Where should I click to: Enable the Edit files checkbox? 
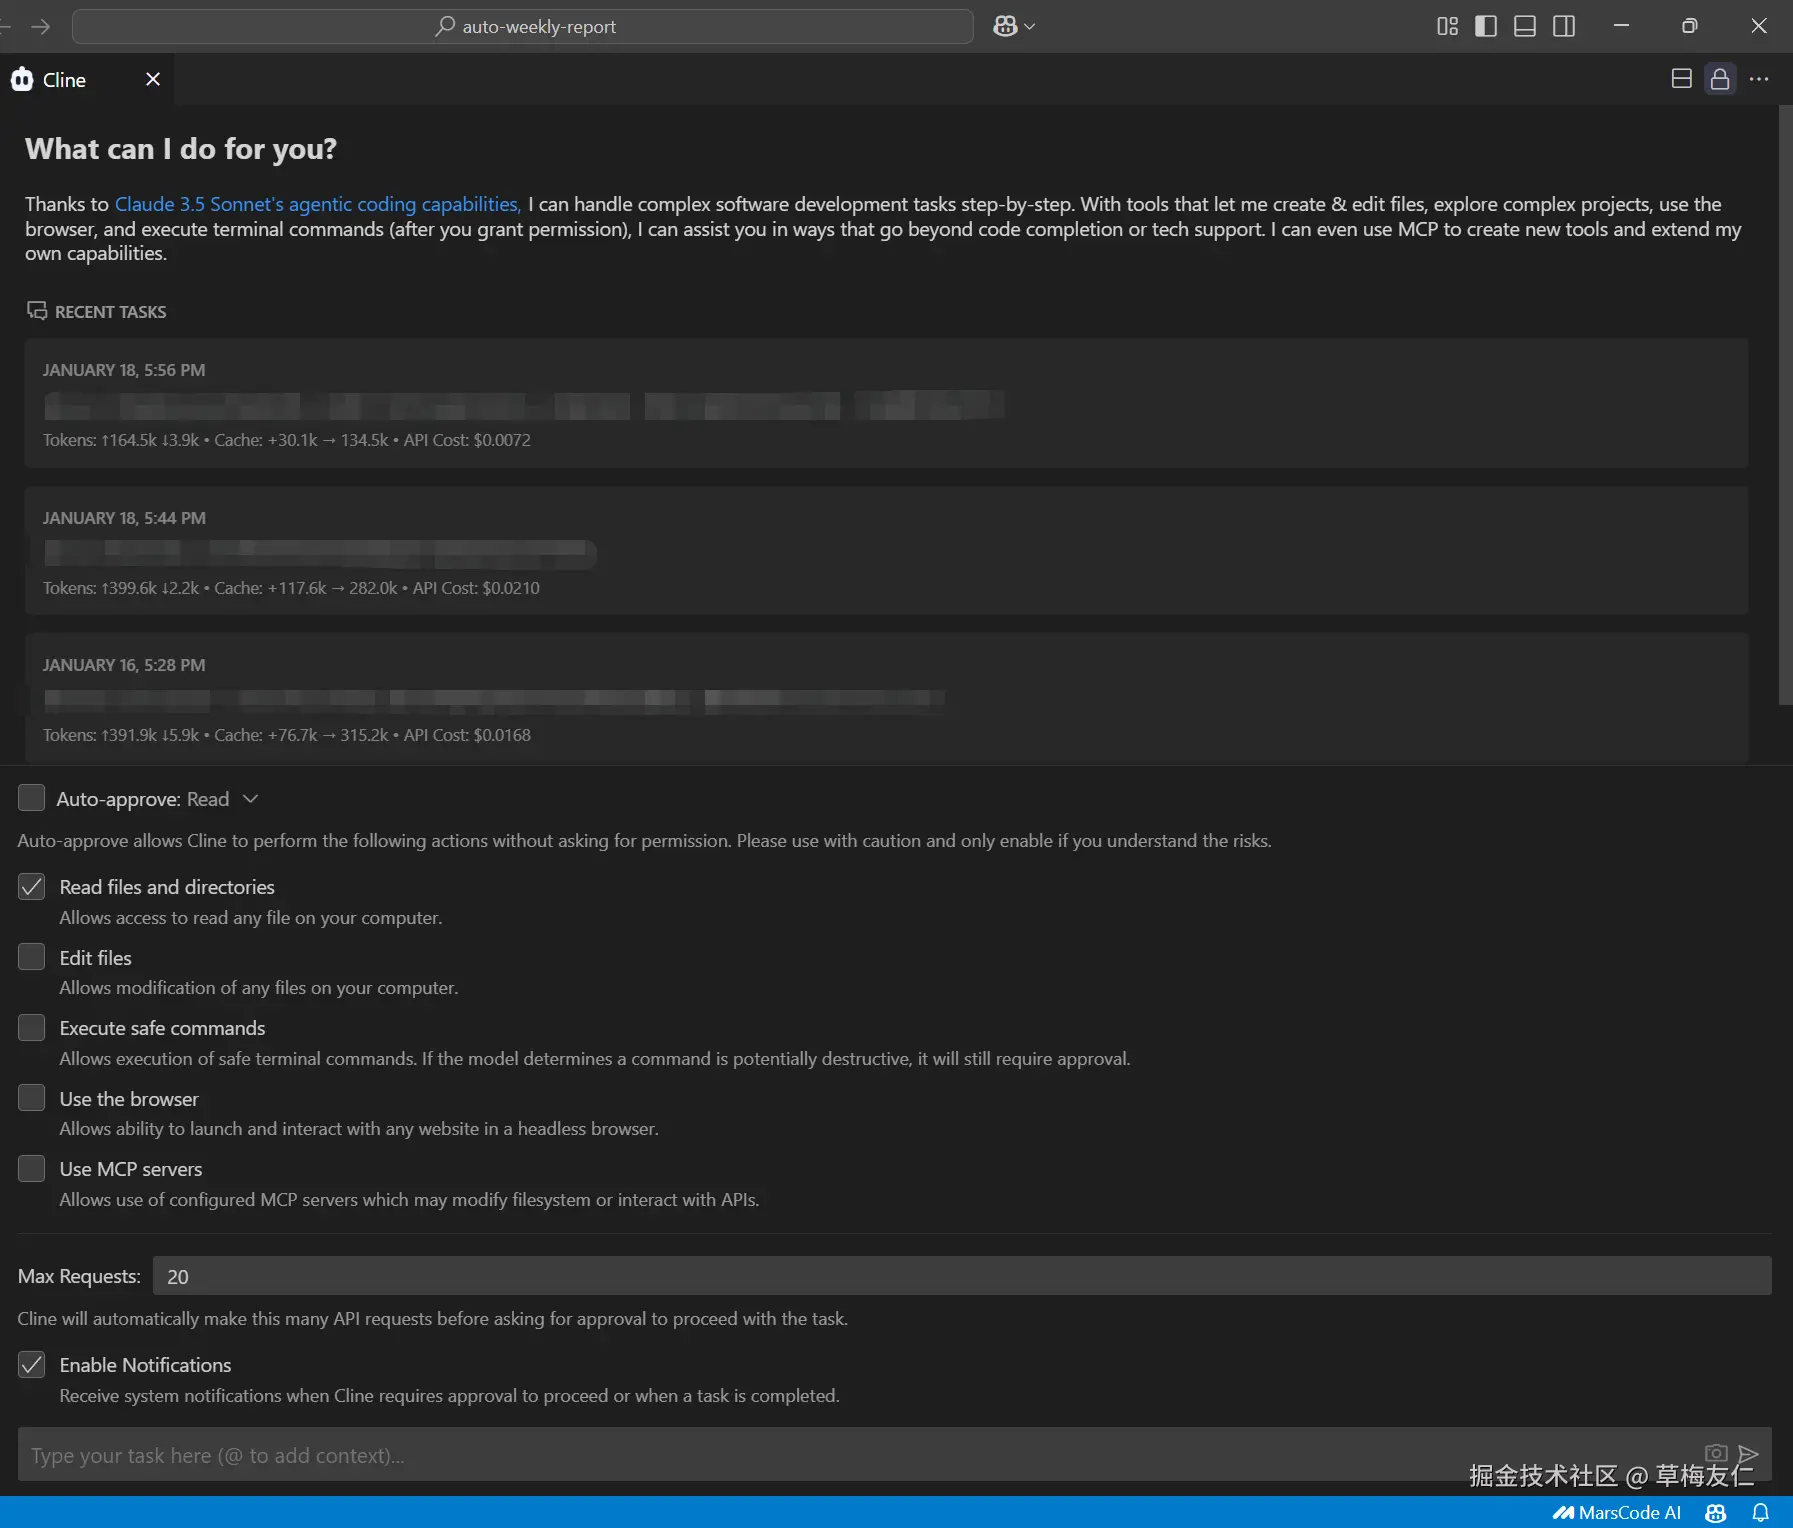click(32, 957)
